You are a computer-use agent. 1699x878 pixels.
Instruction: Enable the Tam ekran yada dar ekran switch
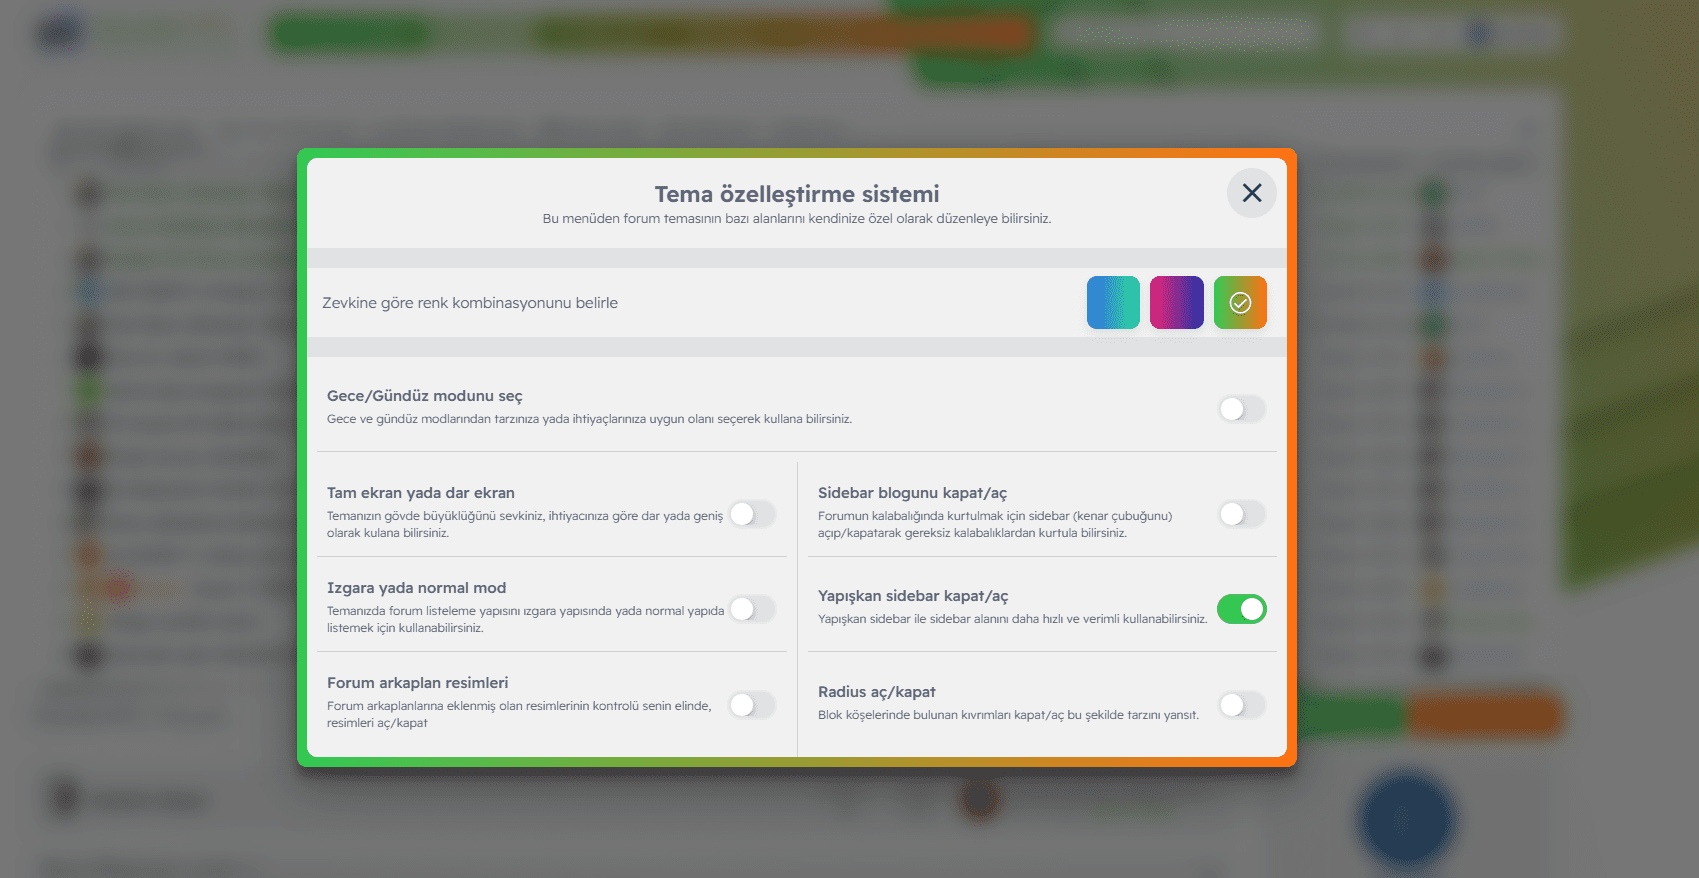click(x=752, y=514)
